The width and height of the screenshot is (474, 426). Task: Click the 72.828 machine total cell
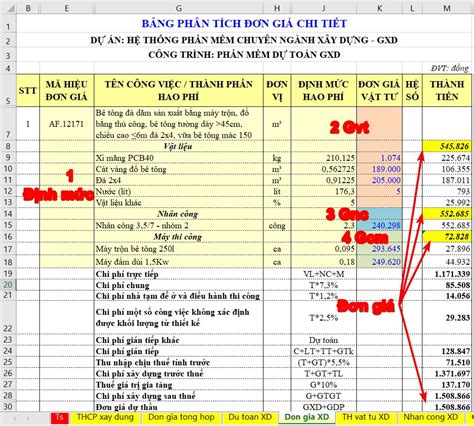[x=447, y=237]
